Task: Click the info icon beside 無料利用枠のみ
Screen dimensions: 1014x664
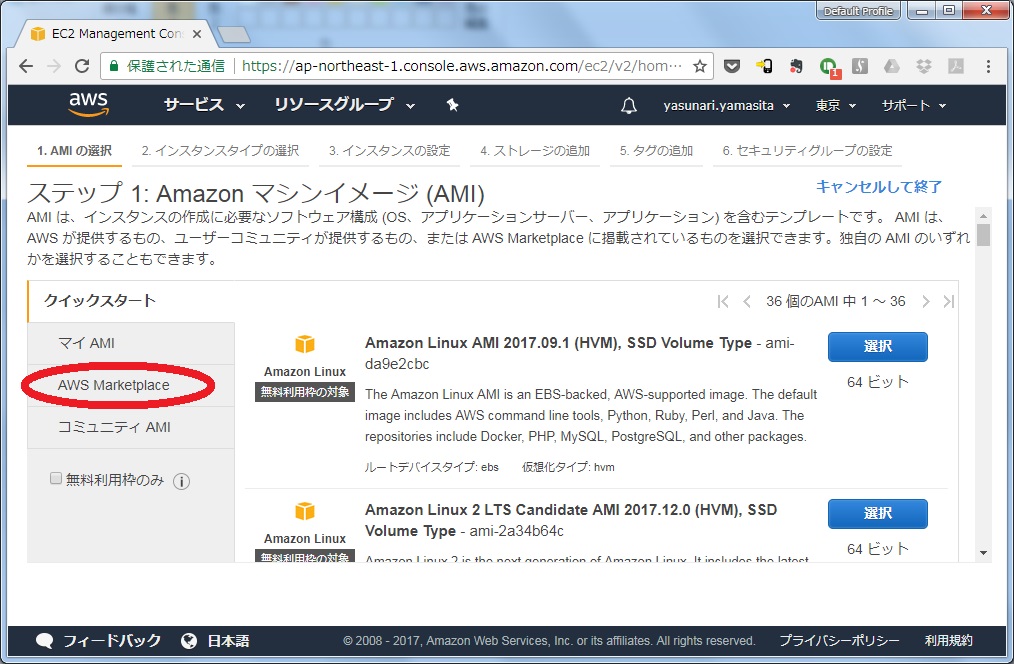Action: tap(182, 481)
